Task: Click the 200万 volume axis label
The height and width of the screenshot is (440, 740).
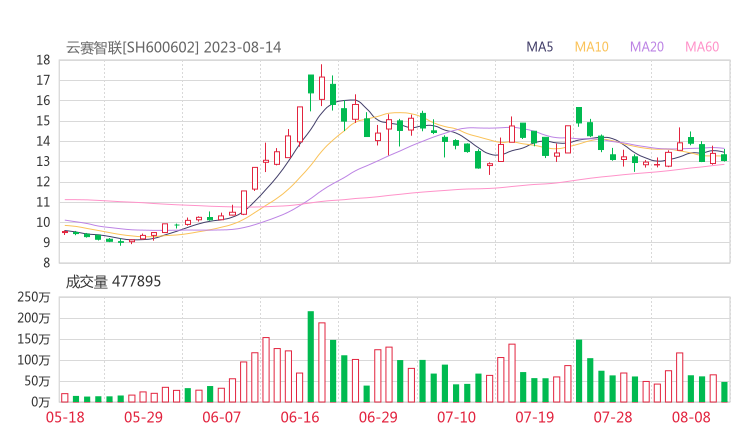Action: pyautogui.click(x=34, y=319)
